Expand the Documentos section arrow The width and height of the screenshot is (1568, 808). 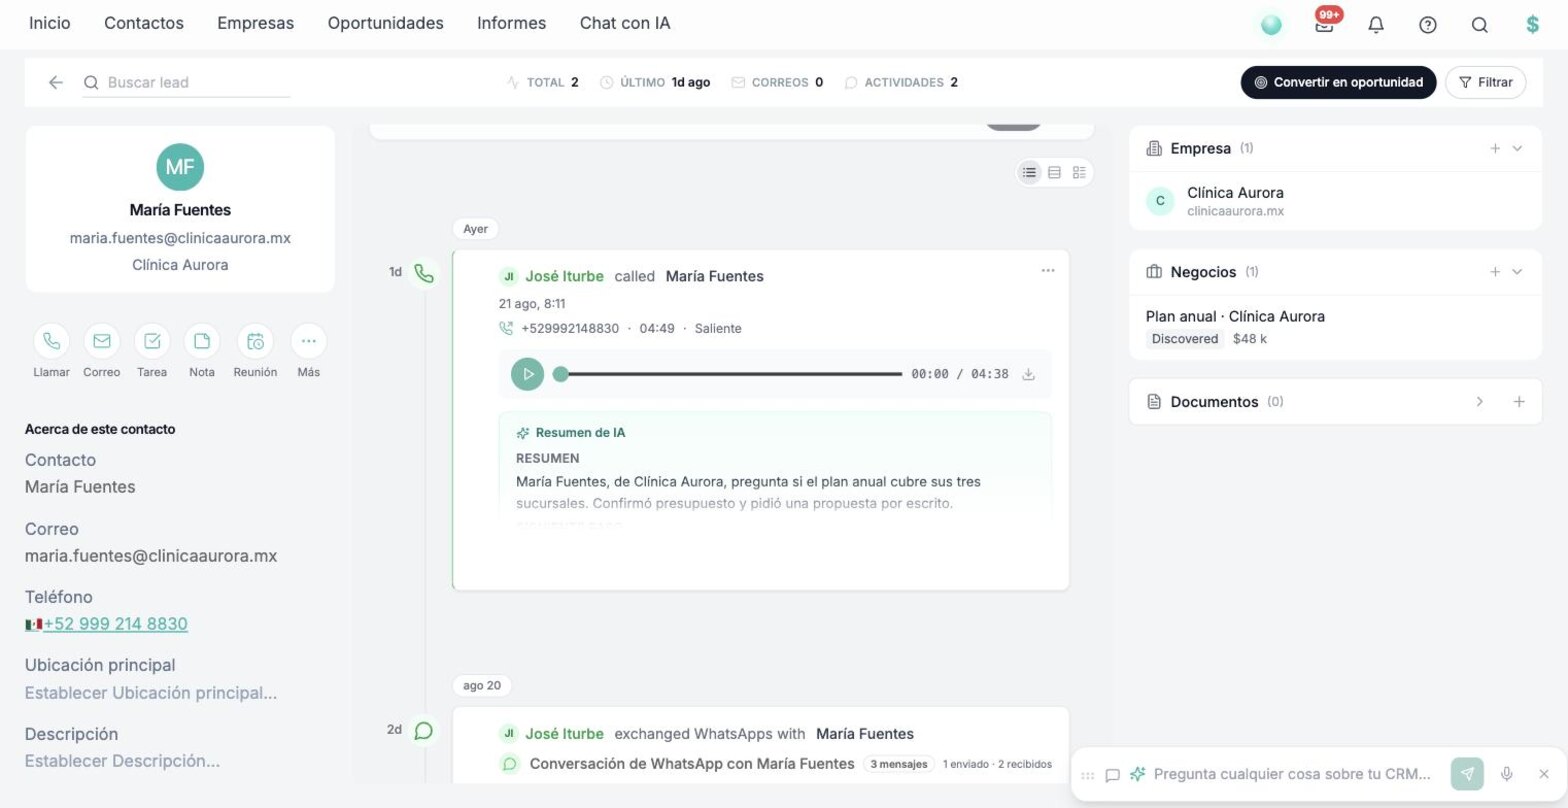(x=1480, y=401)
